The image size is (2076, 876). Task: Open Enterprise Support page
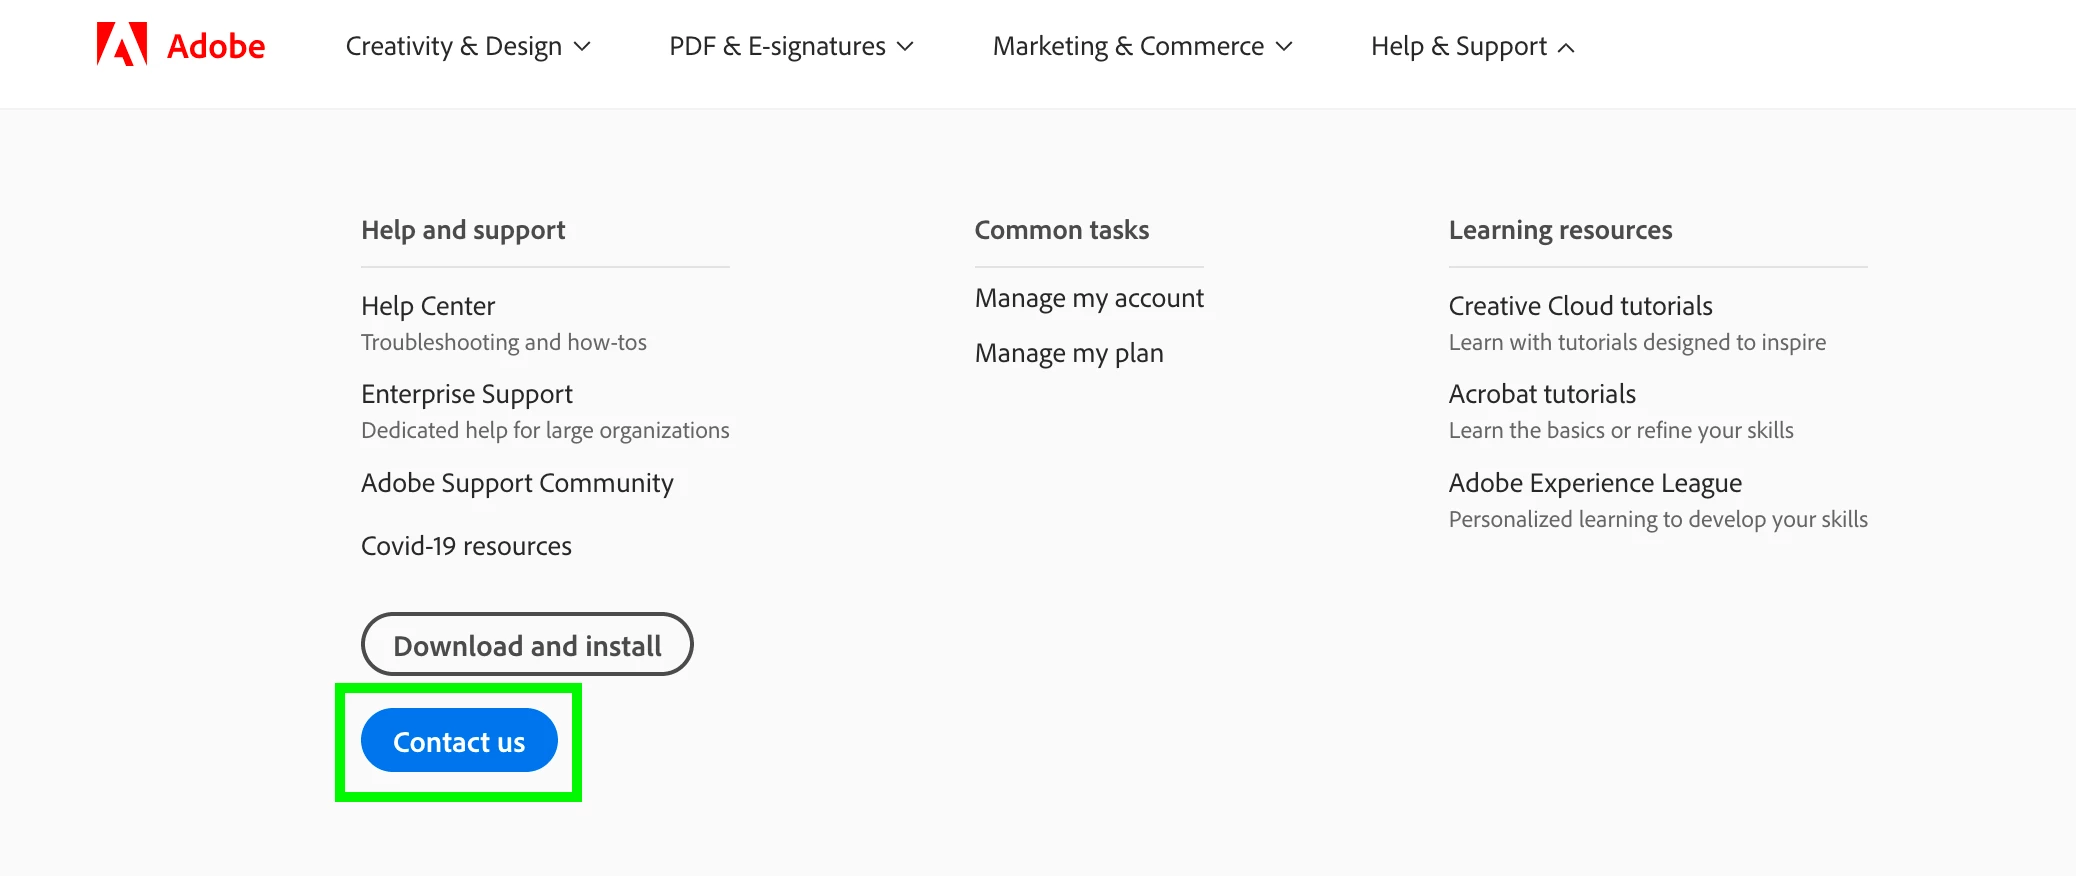point(467,394)
